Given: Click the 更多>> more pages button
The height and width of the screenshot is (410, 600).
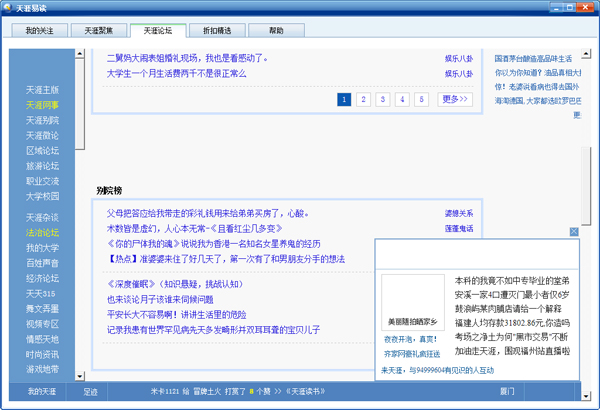Looking at the screenshot, I should tap(455, 99).
